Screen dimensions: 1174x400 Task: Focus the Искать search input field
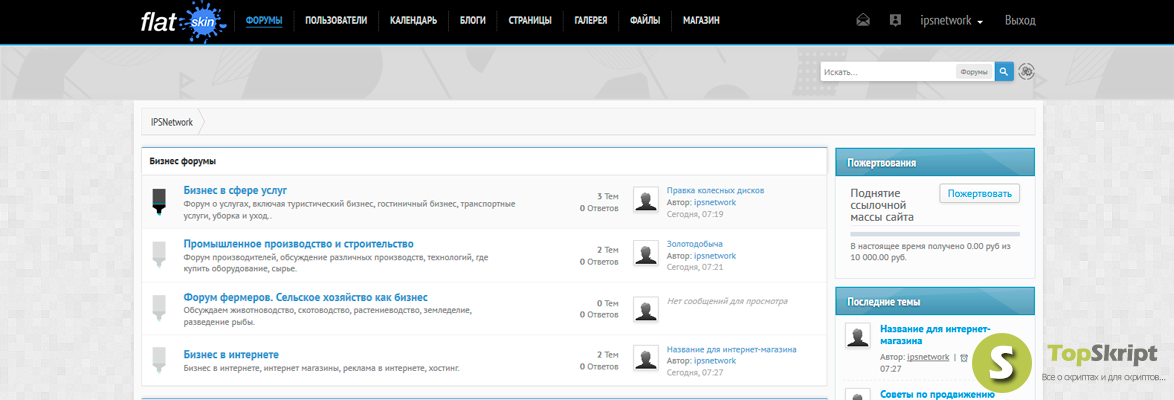pyautogui.click(x=888, y=72)
